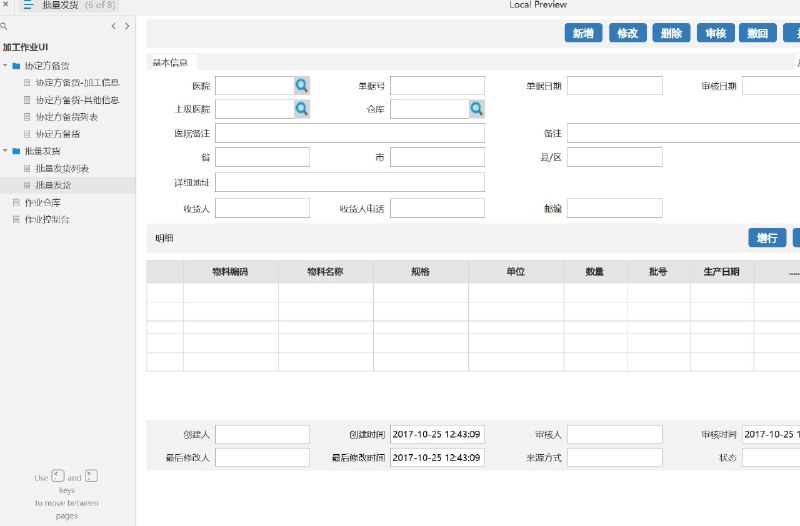This screenshot has height=526, width=800.
Task: Open 作业仓库 page
Action: click(x=42, y=203)
